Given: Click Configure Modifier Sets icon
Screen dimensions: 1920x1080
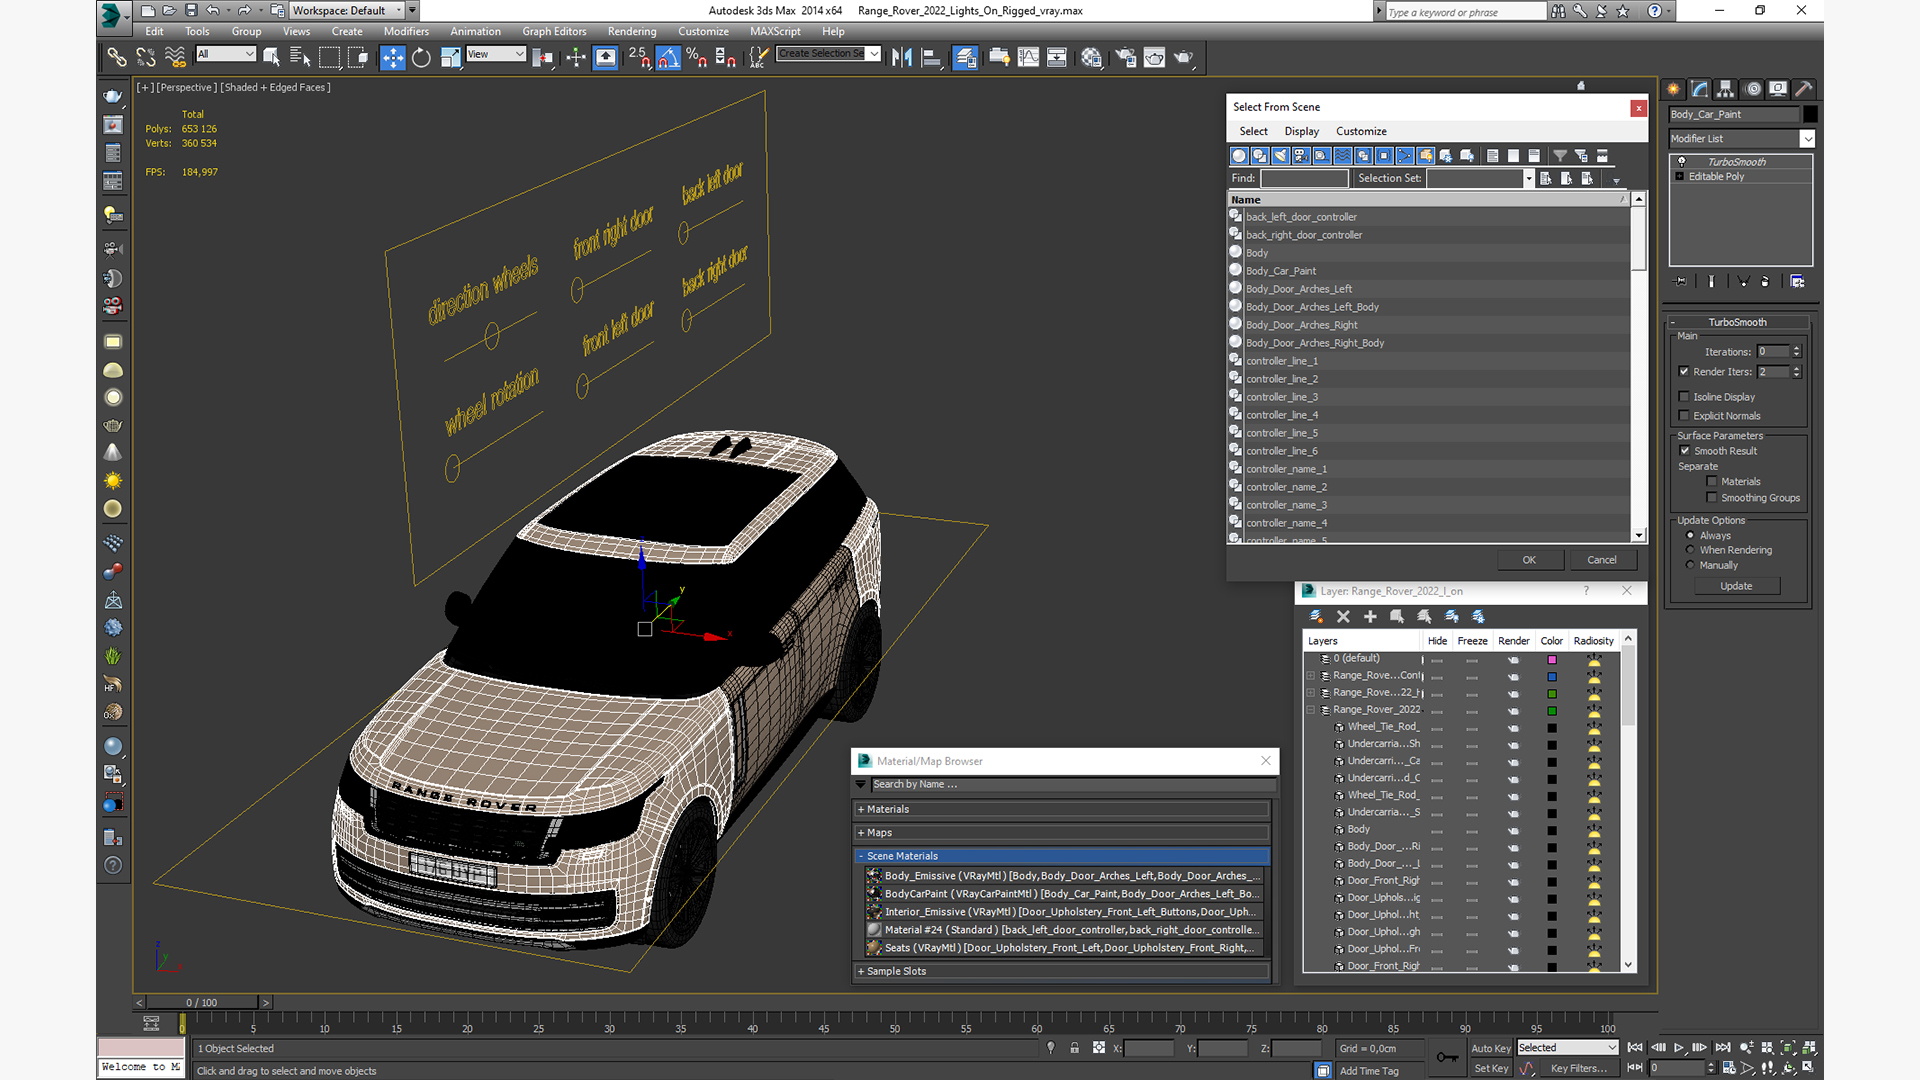Looking at the screenshot, I should pos(1797,282).
